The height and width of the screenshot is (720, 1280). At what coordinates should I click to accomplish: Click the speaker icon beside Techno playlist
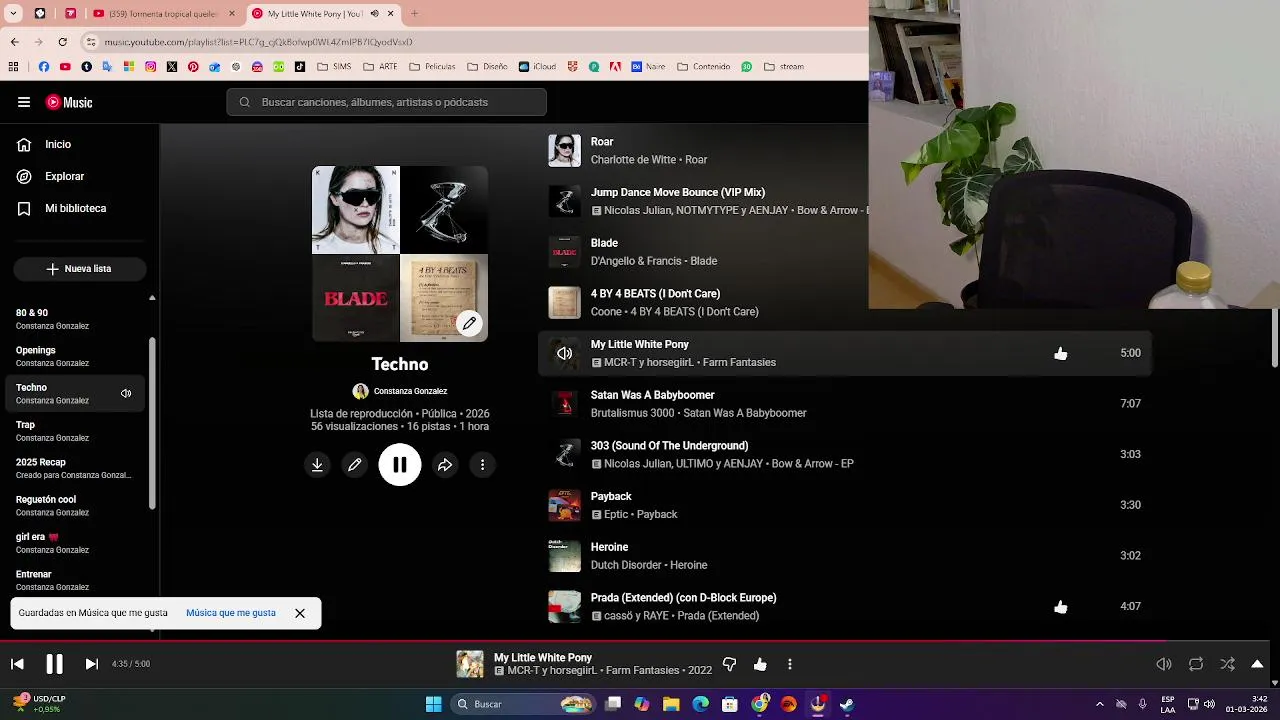pyautogui.click(x=126, y=394)
